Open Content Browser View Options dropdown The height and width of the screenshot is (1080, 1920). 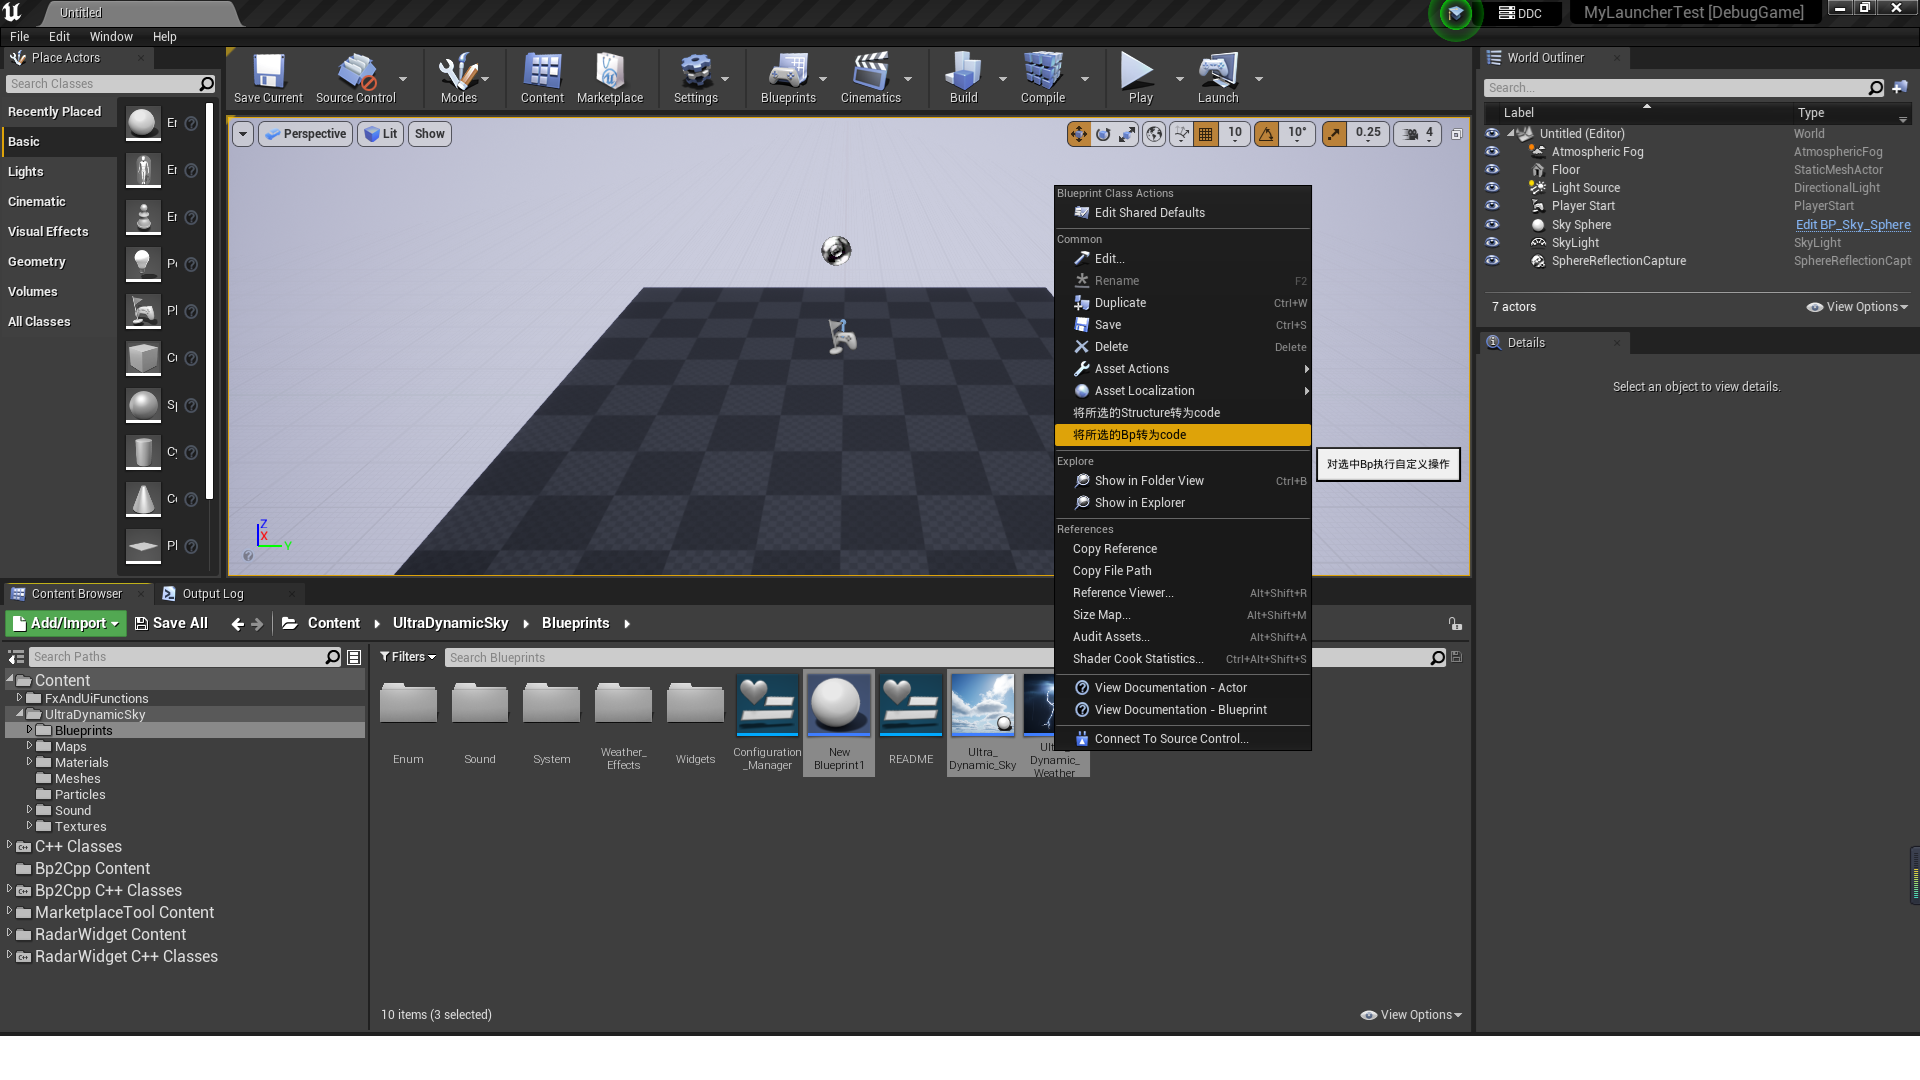(1411, 1015)
